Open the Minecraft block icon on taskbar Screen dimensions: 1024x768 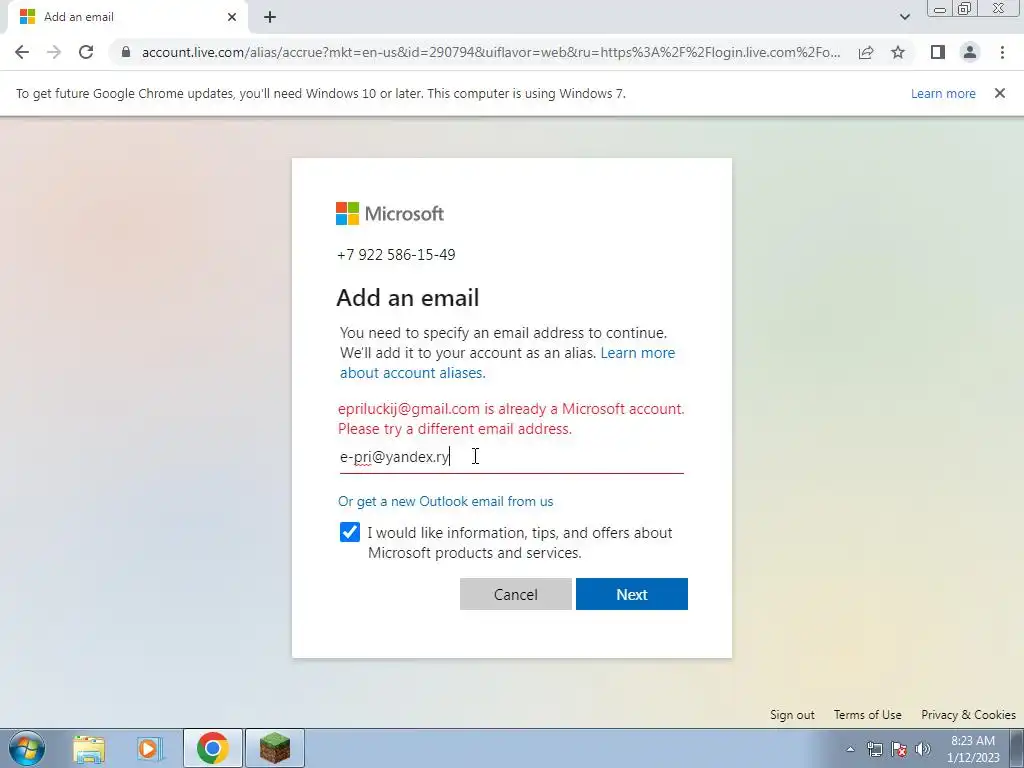coord(275,748)
